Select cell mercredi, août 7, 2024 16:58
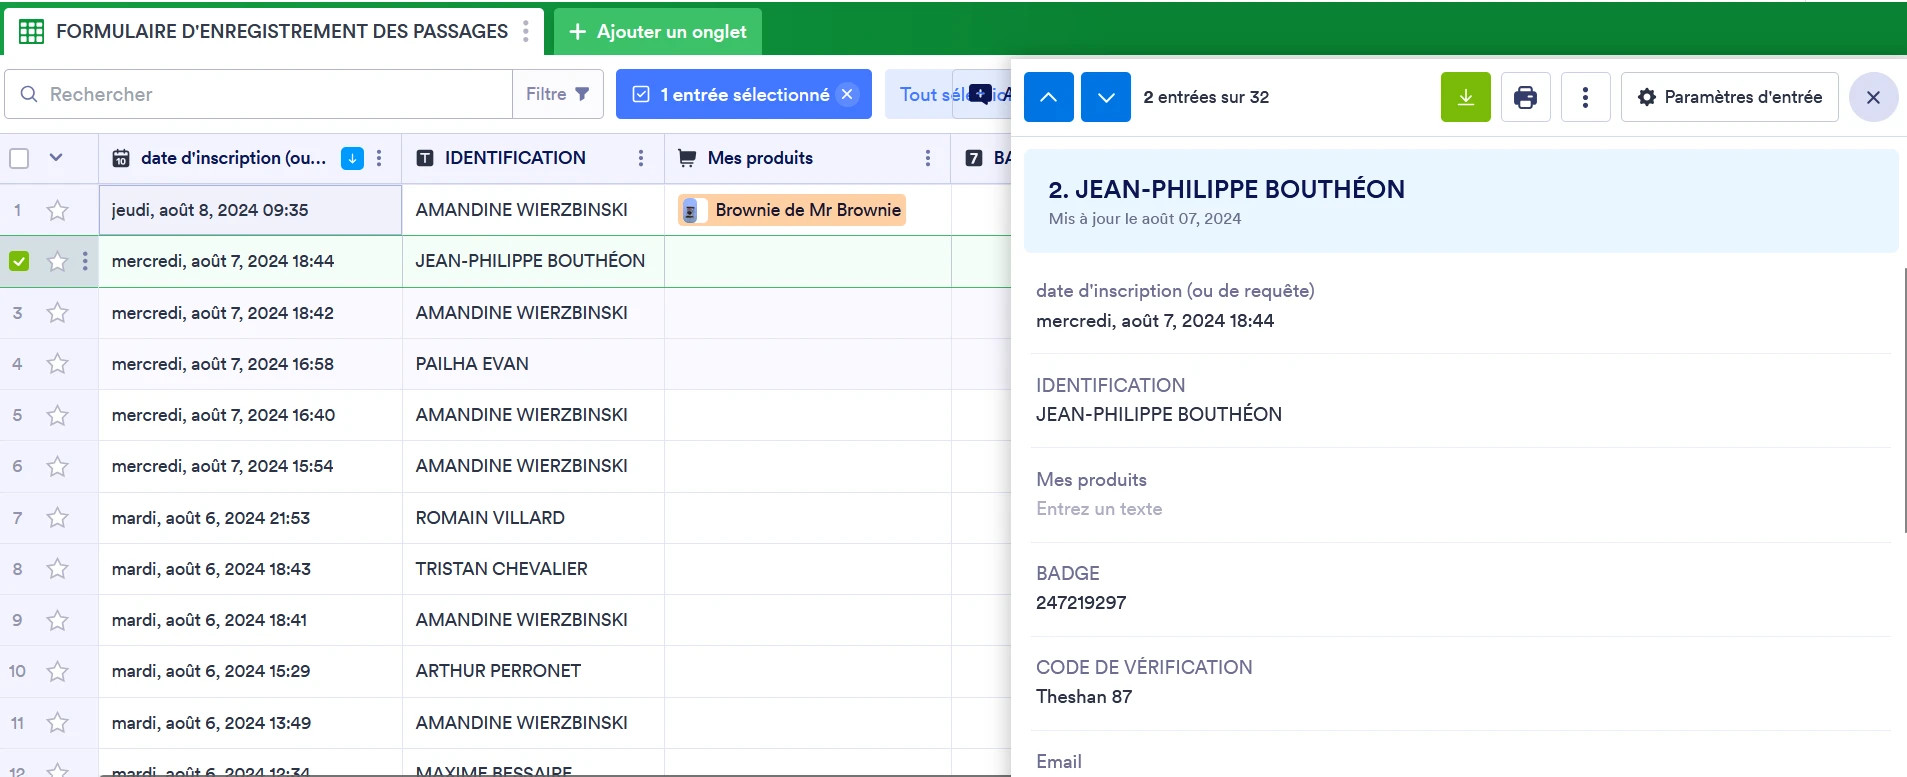 point(250,364)
